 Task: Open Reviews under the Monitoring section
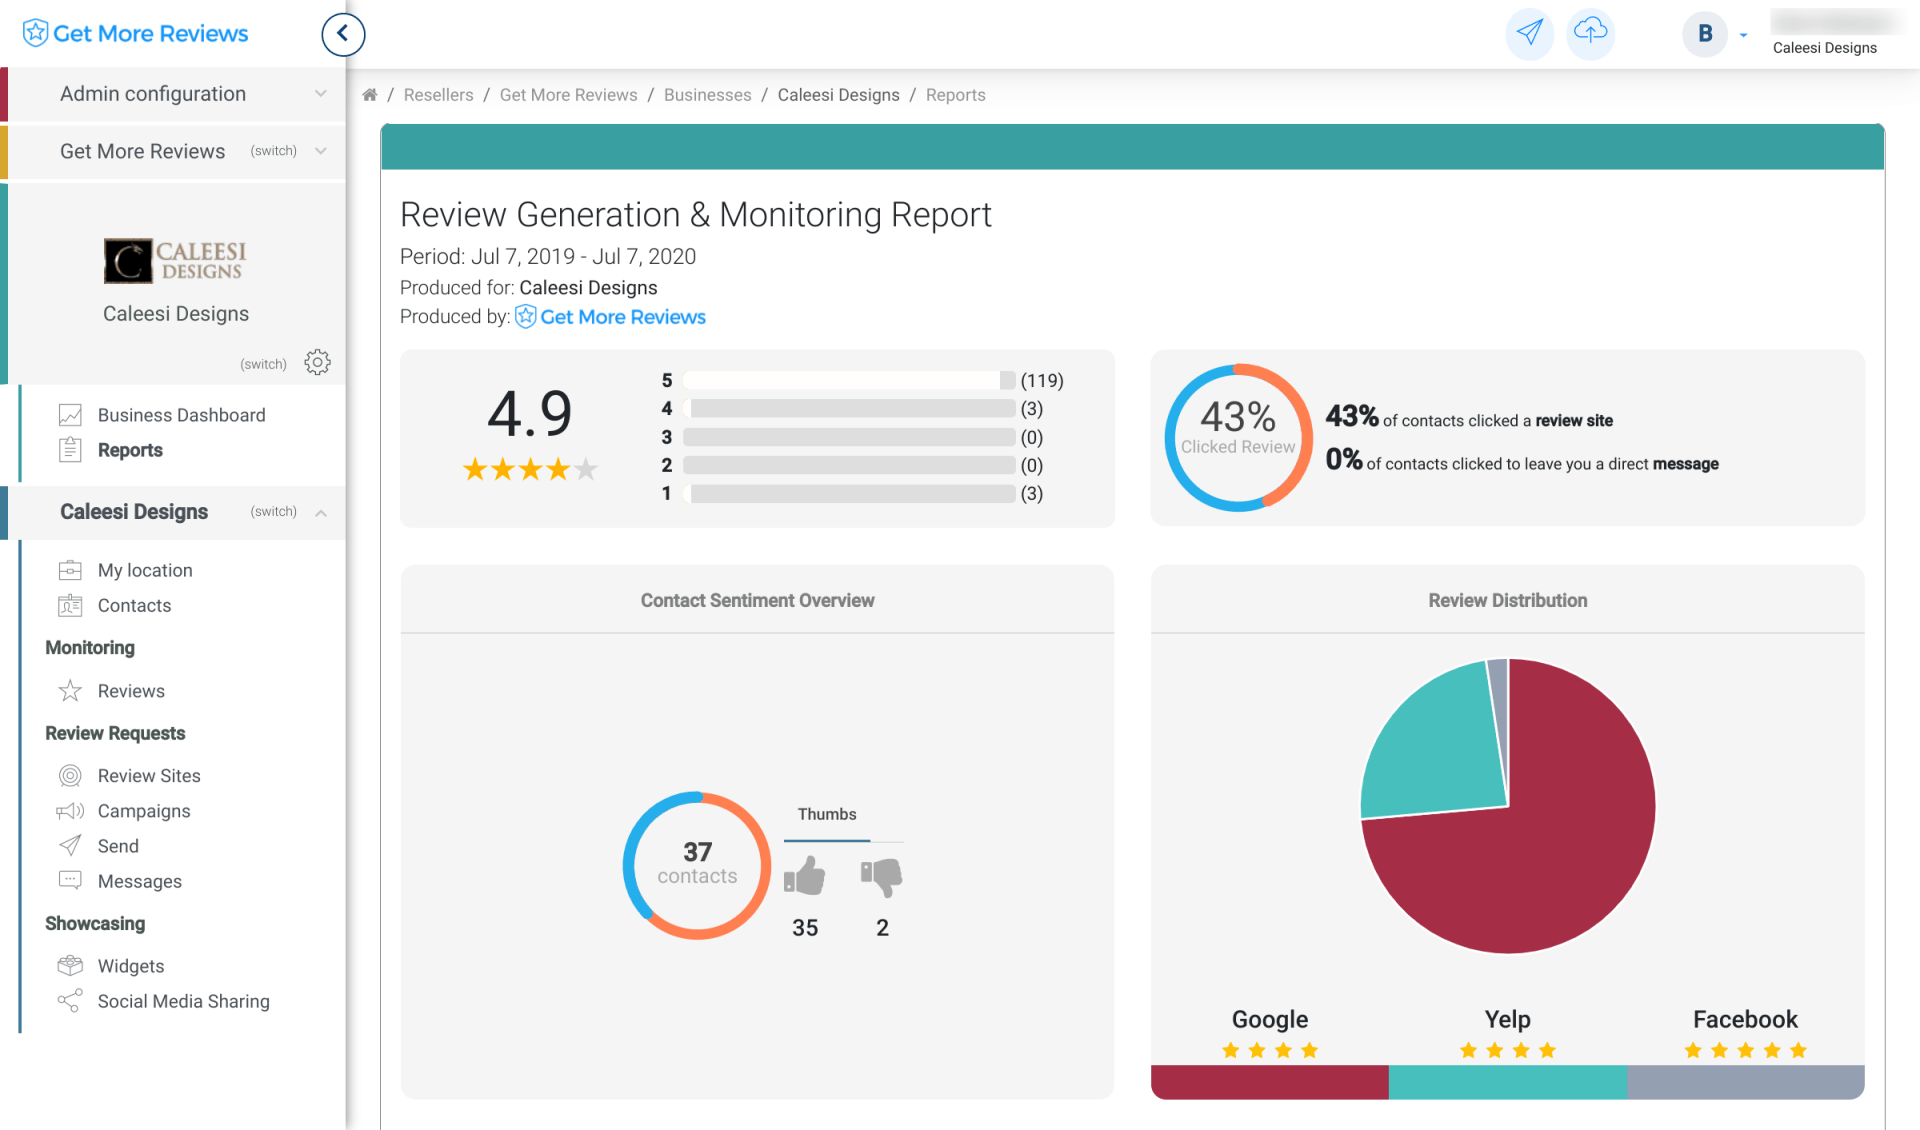(130, 690)
